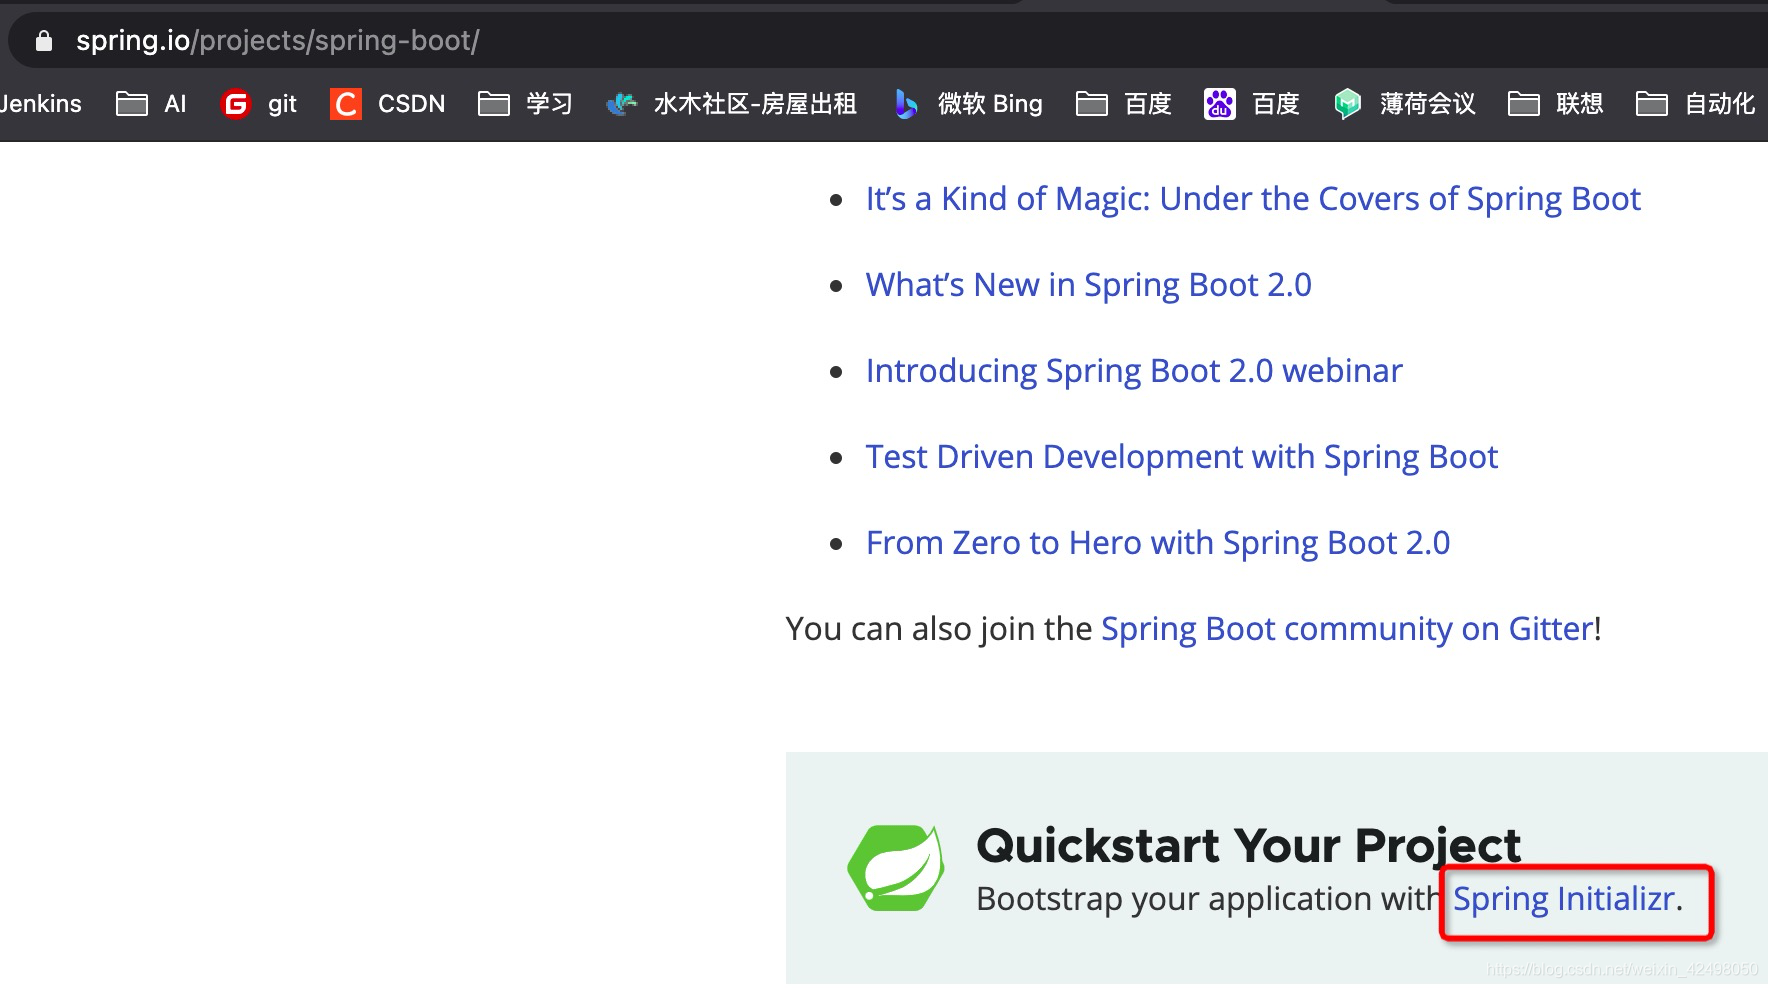Open the 薄荷会议 bookmark
Screen dimensions: 1768x988
[1405, 104]
